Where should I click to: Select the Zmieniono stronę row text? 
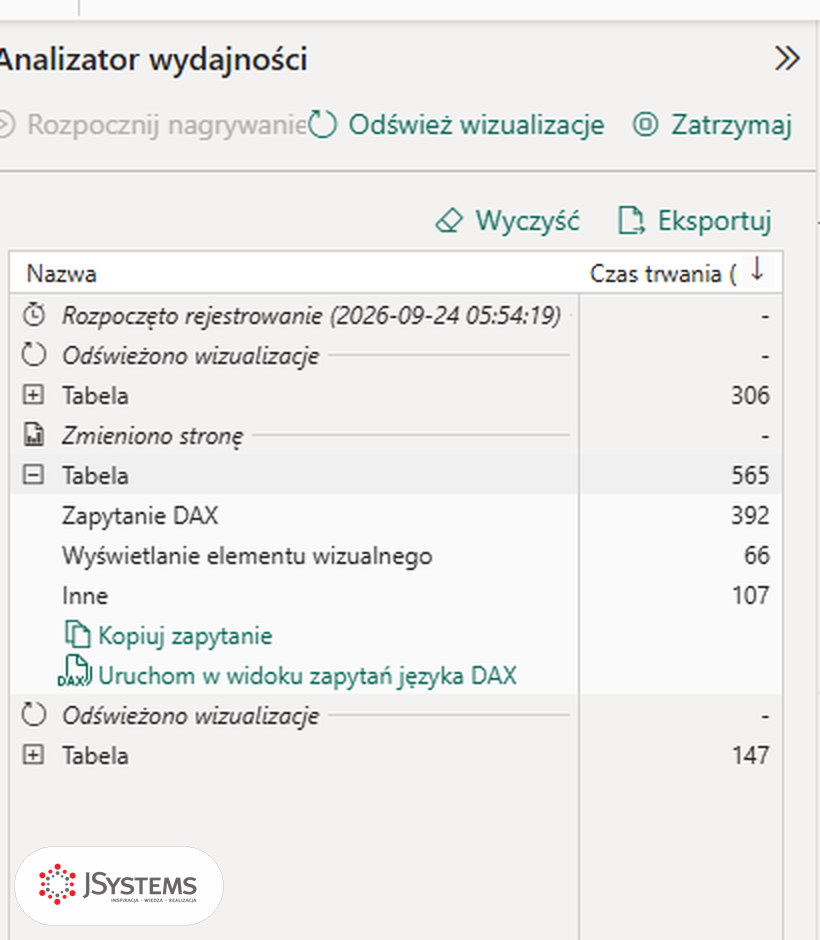(x=153, y=436)
